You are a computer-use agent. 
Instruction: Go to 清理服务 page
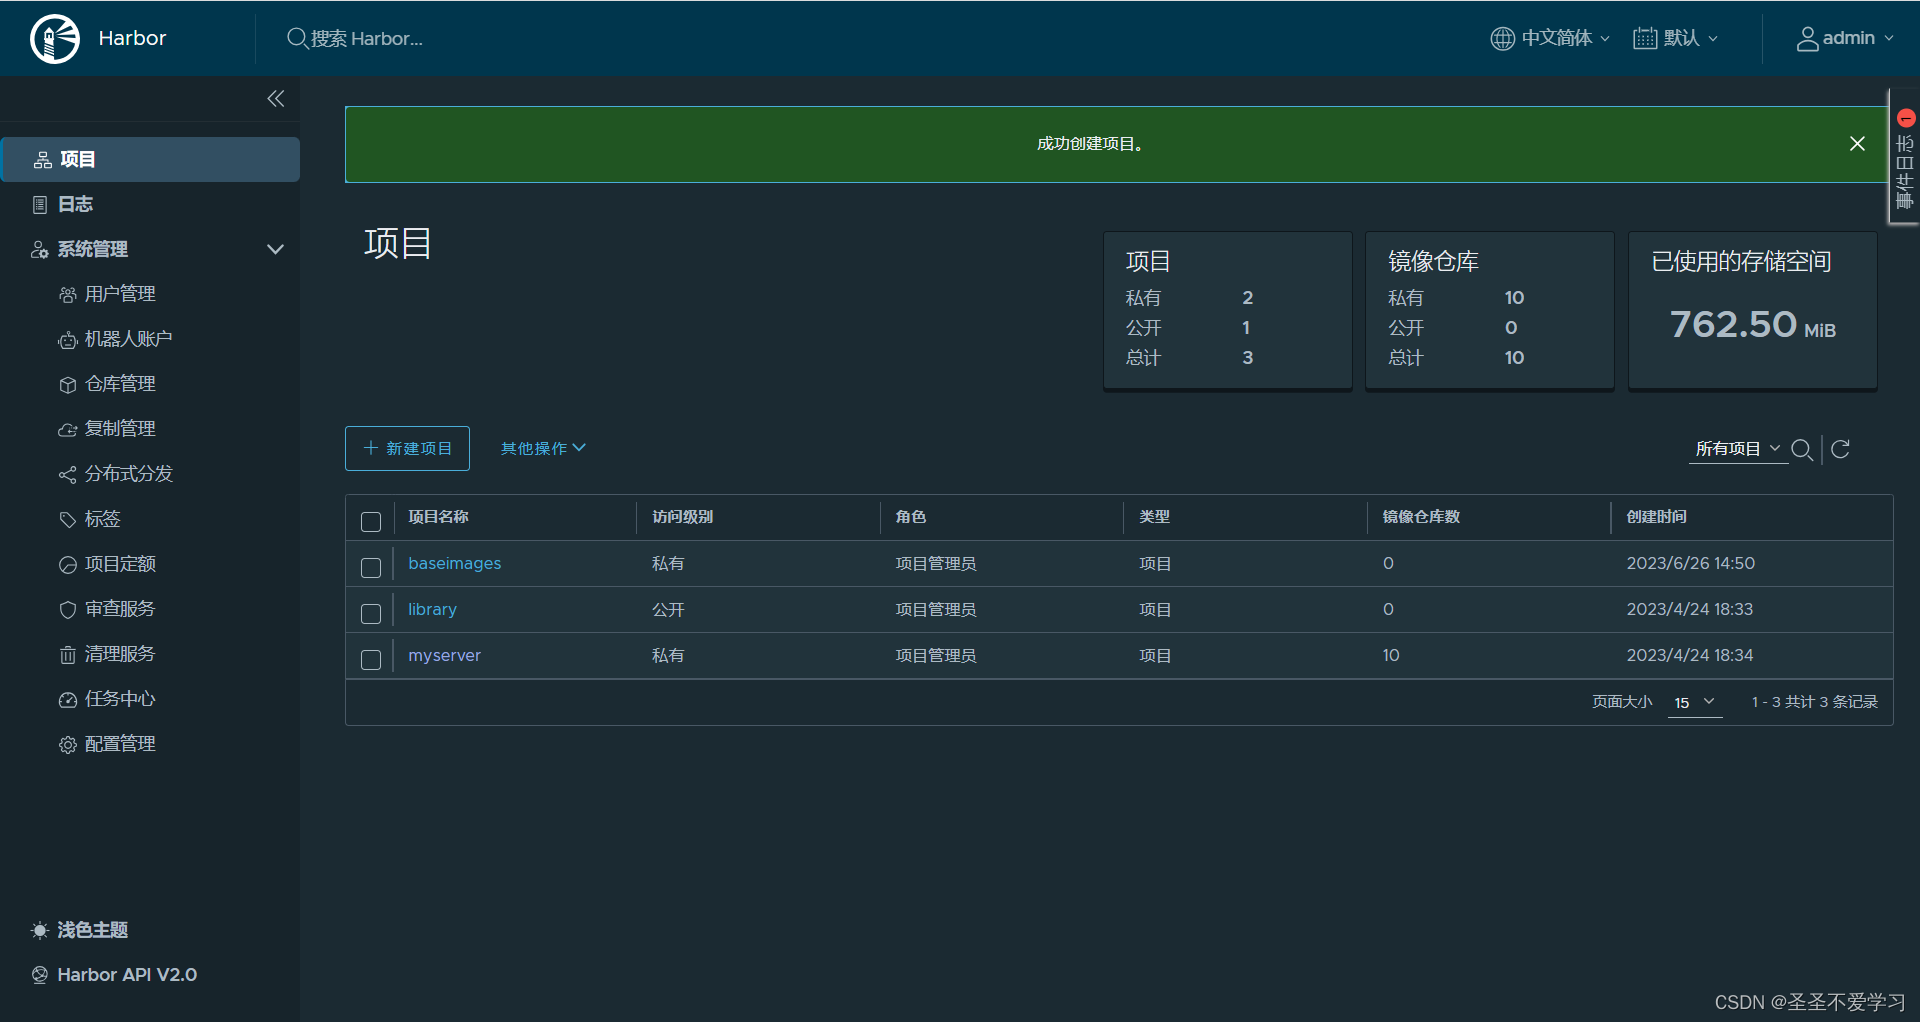(120, 654)
